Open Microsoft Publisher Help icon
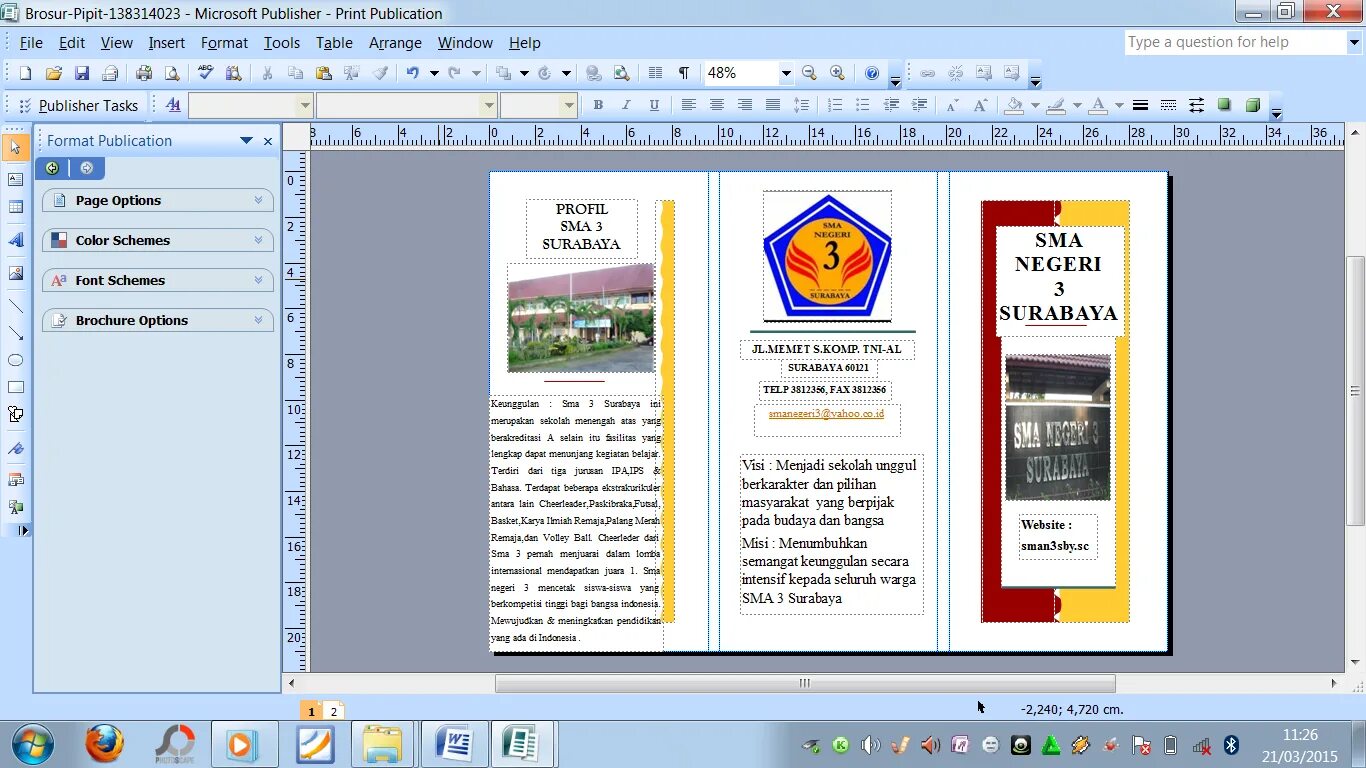1366x768 pixels. click(871, 73)
